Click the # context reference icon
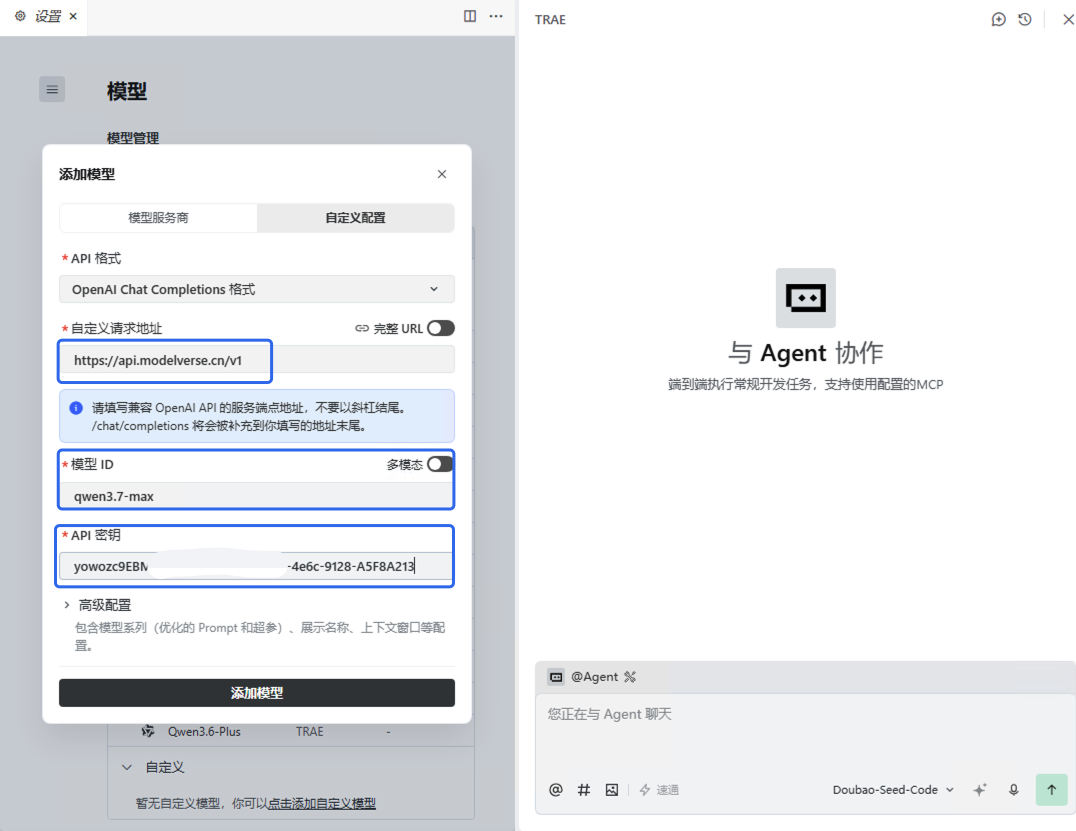Screen dimensions: 1076x831 (584, 790)
